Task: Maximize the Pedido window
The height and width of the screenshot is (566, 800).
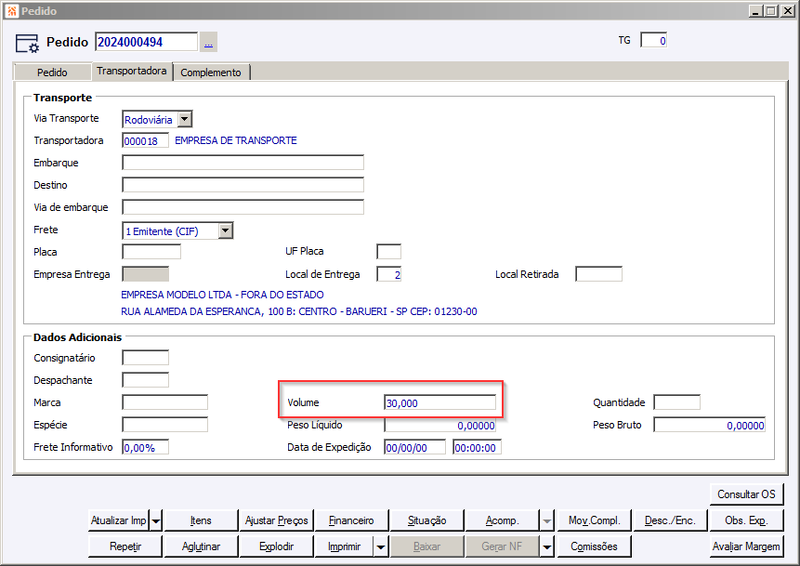Action: pyautogui.click(x=771, y=11)
